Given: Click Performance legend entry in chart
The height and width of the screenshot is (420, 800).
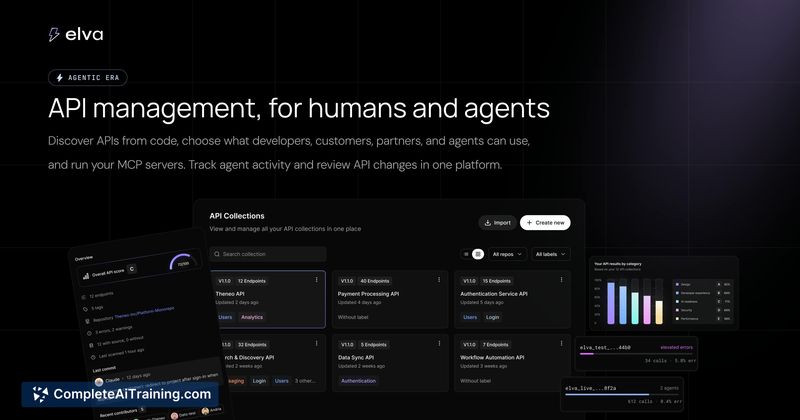Looking at the screenshot, I should coord(703,318).
